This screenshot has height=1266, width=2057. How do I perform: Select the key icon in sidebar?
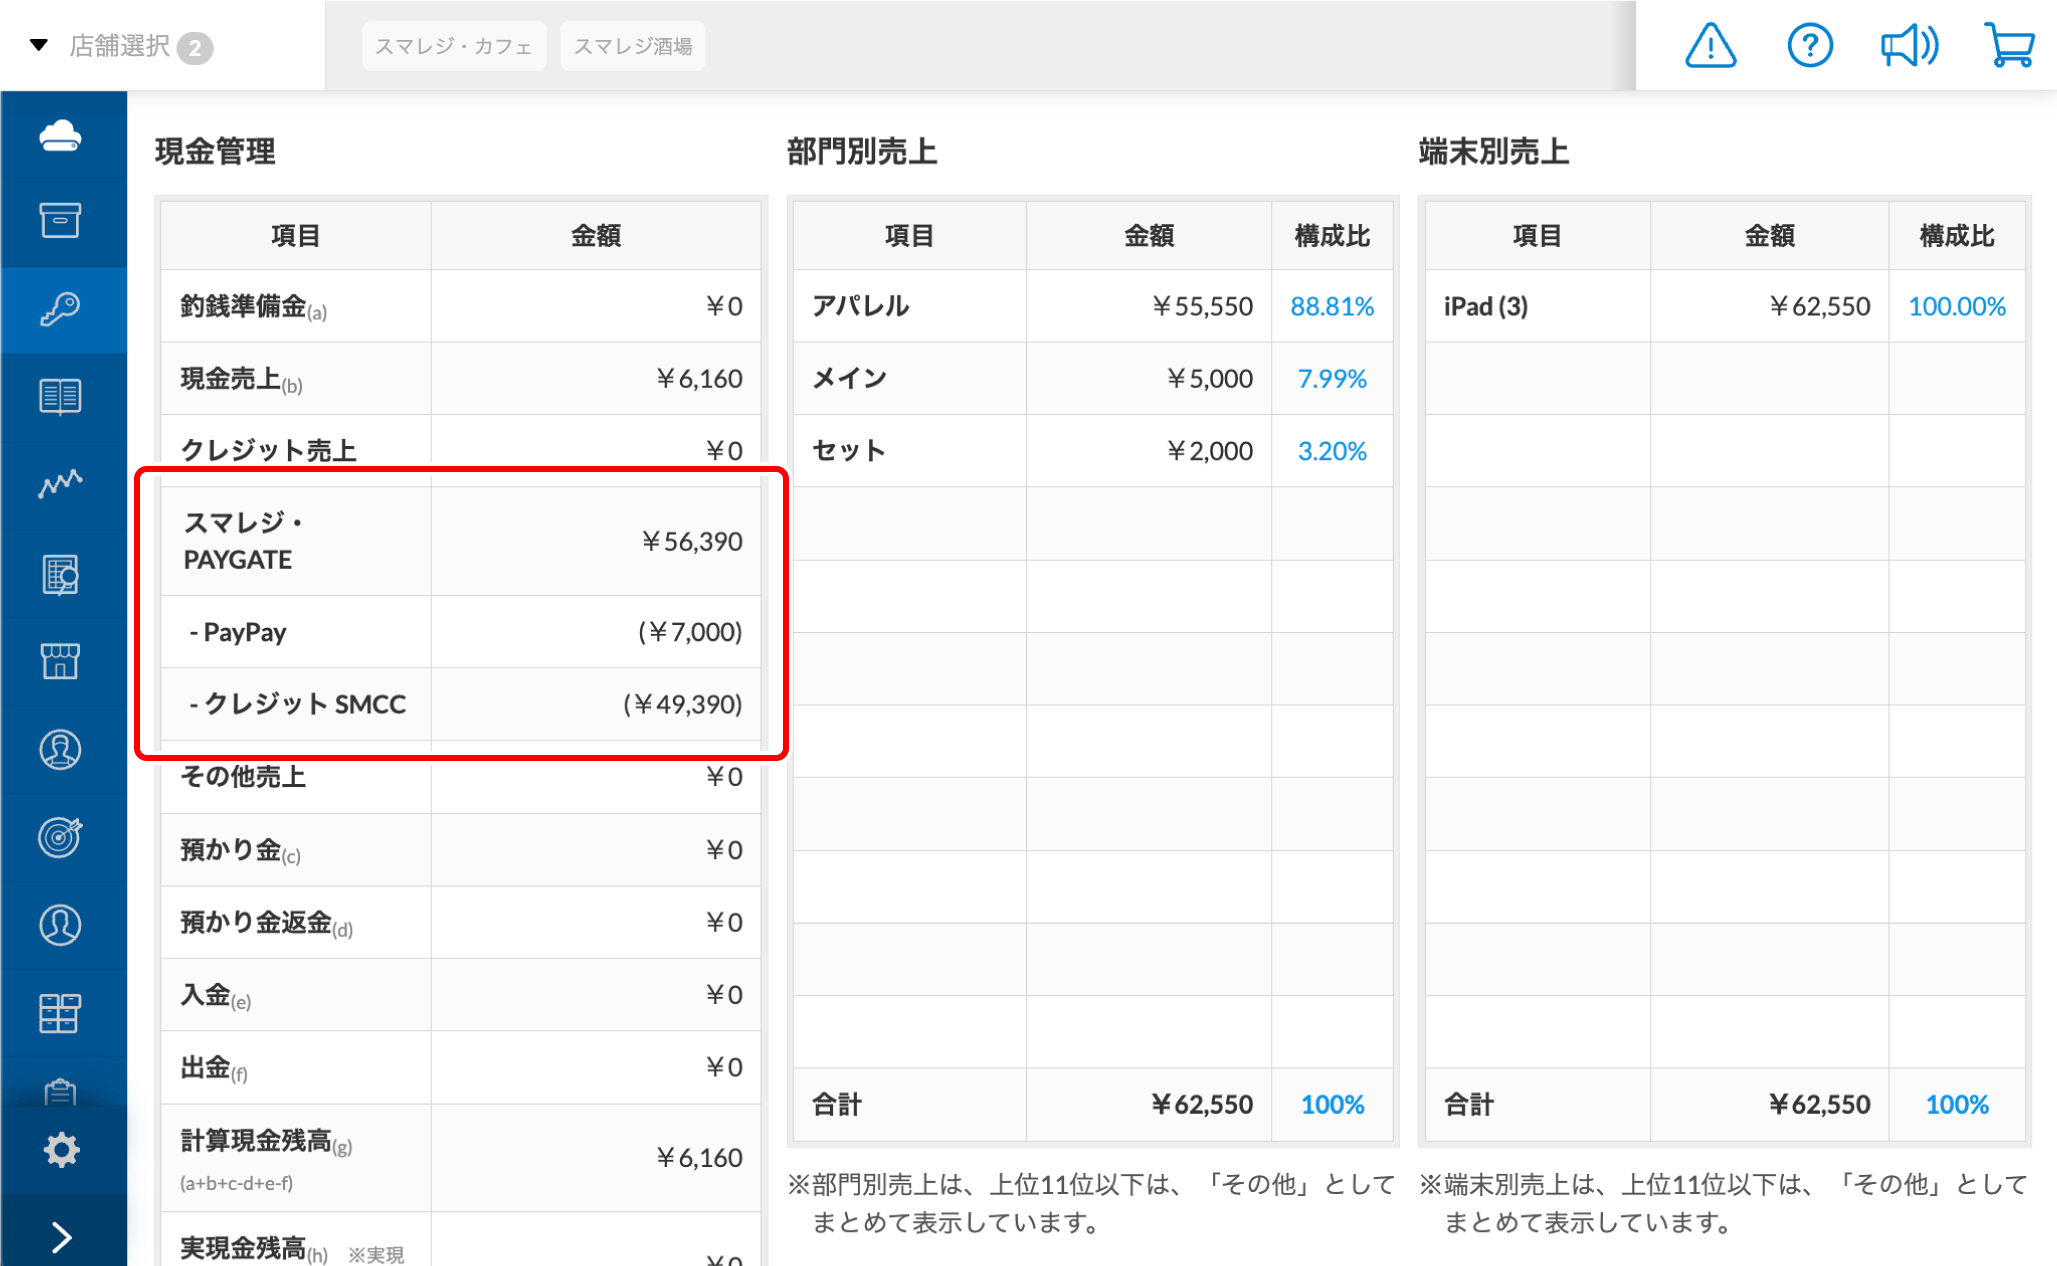(60, 309)
